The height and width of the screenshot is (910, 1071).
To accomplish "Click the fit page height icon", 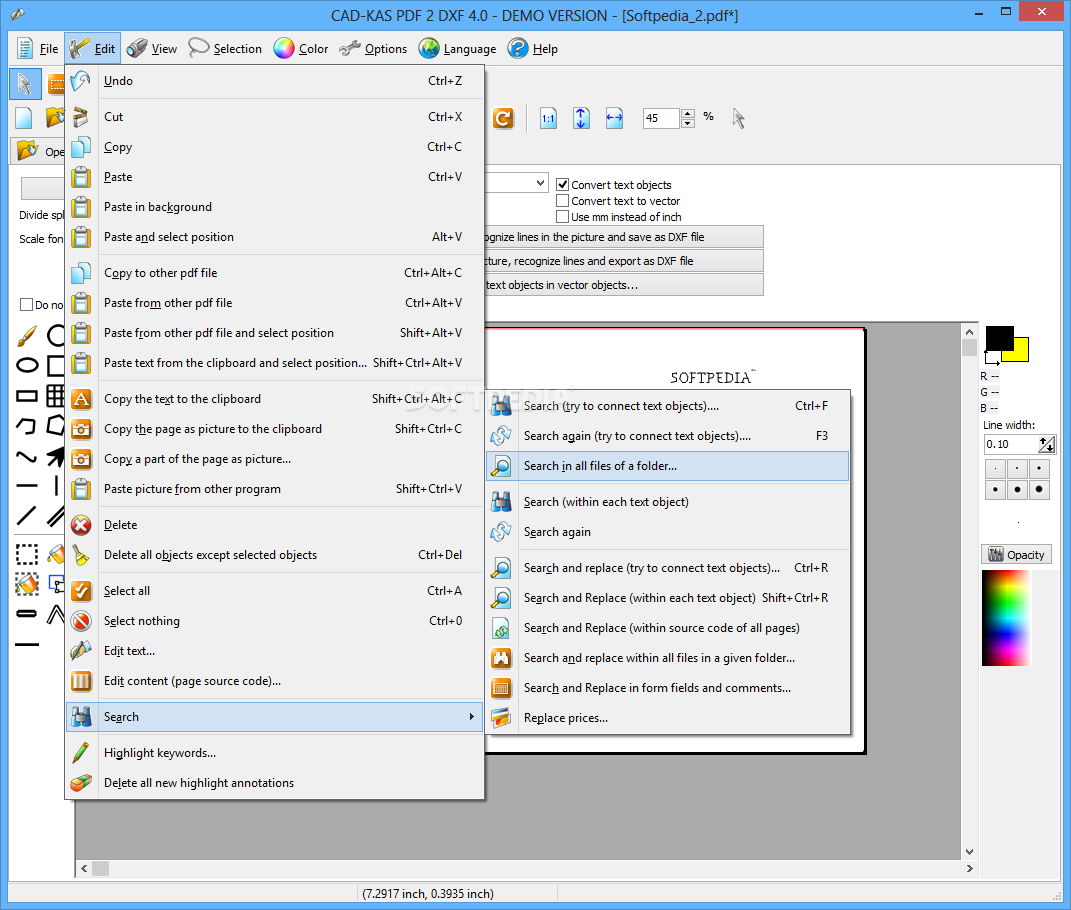I will 581,118.
